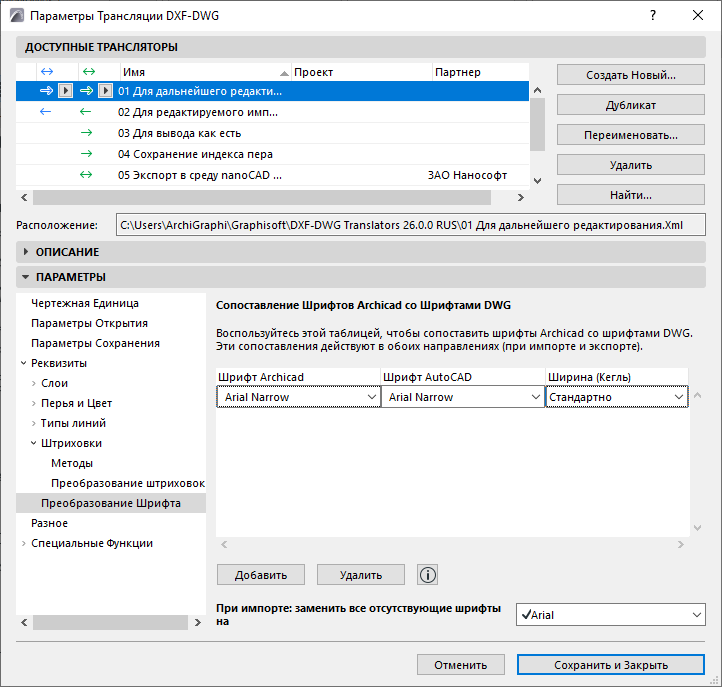Click the help question mark in title bar
722x687 pixels.
[x=653, y=16]
